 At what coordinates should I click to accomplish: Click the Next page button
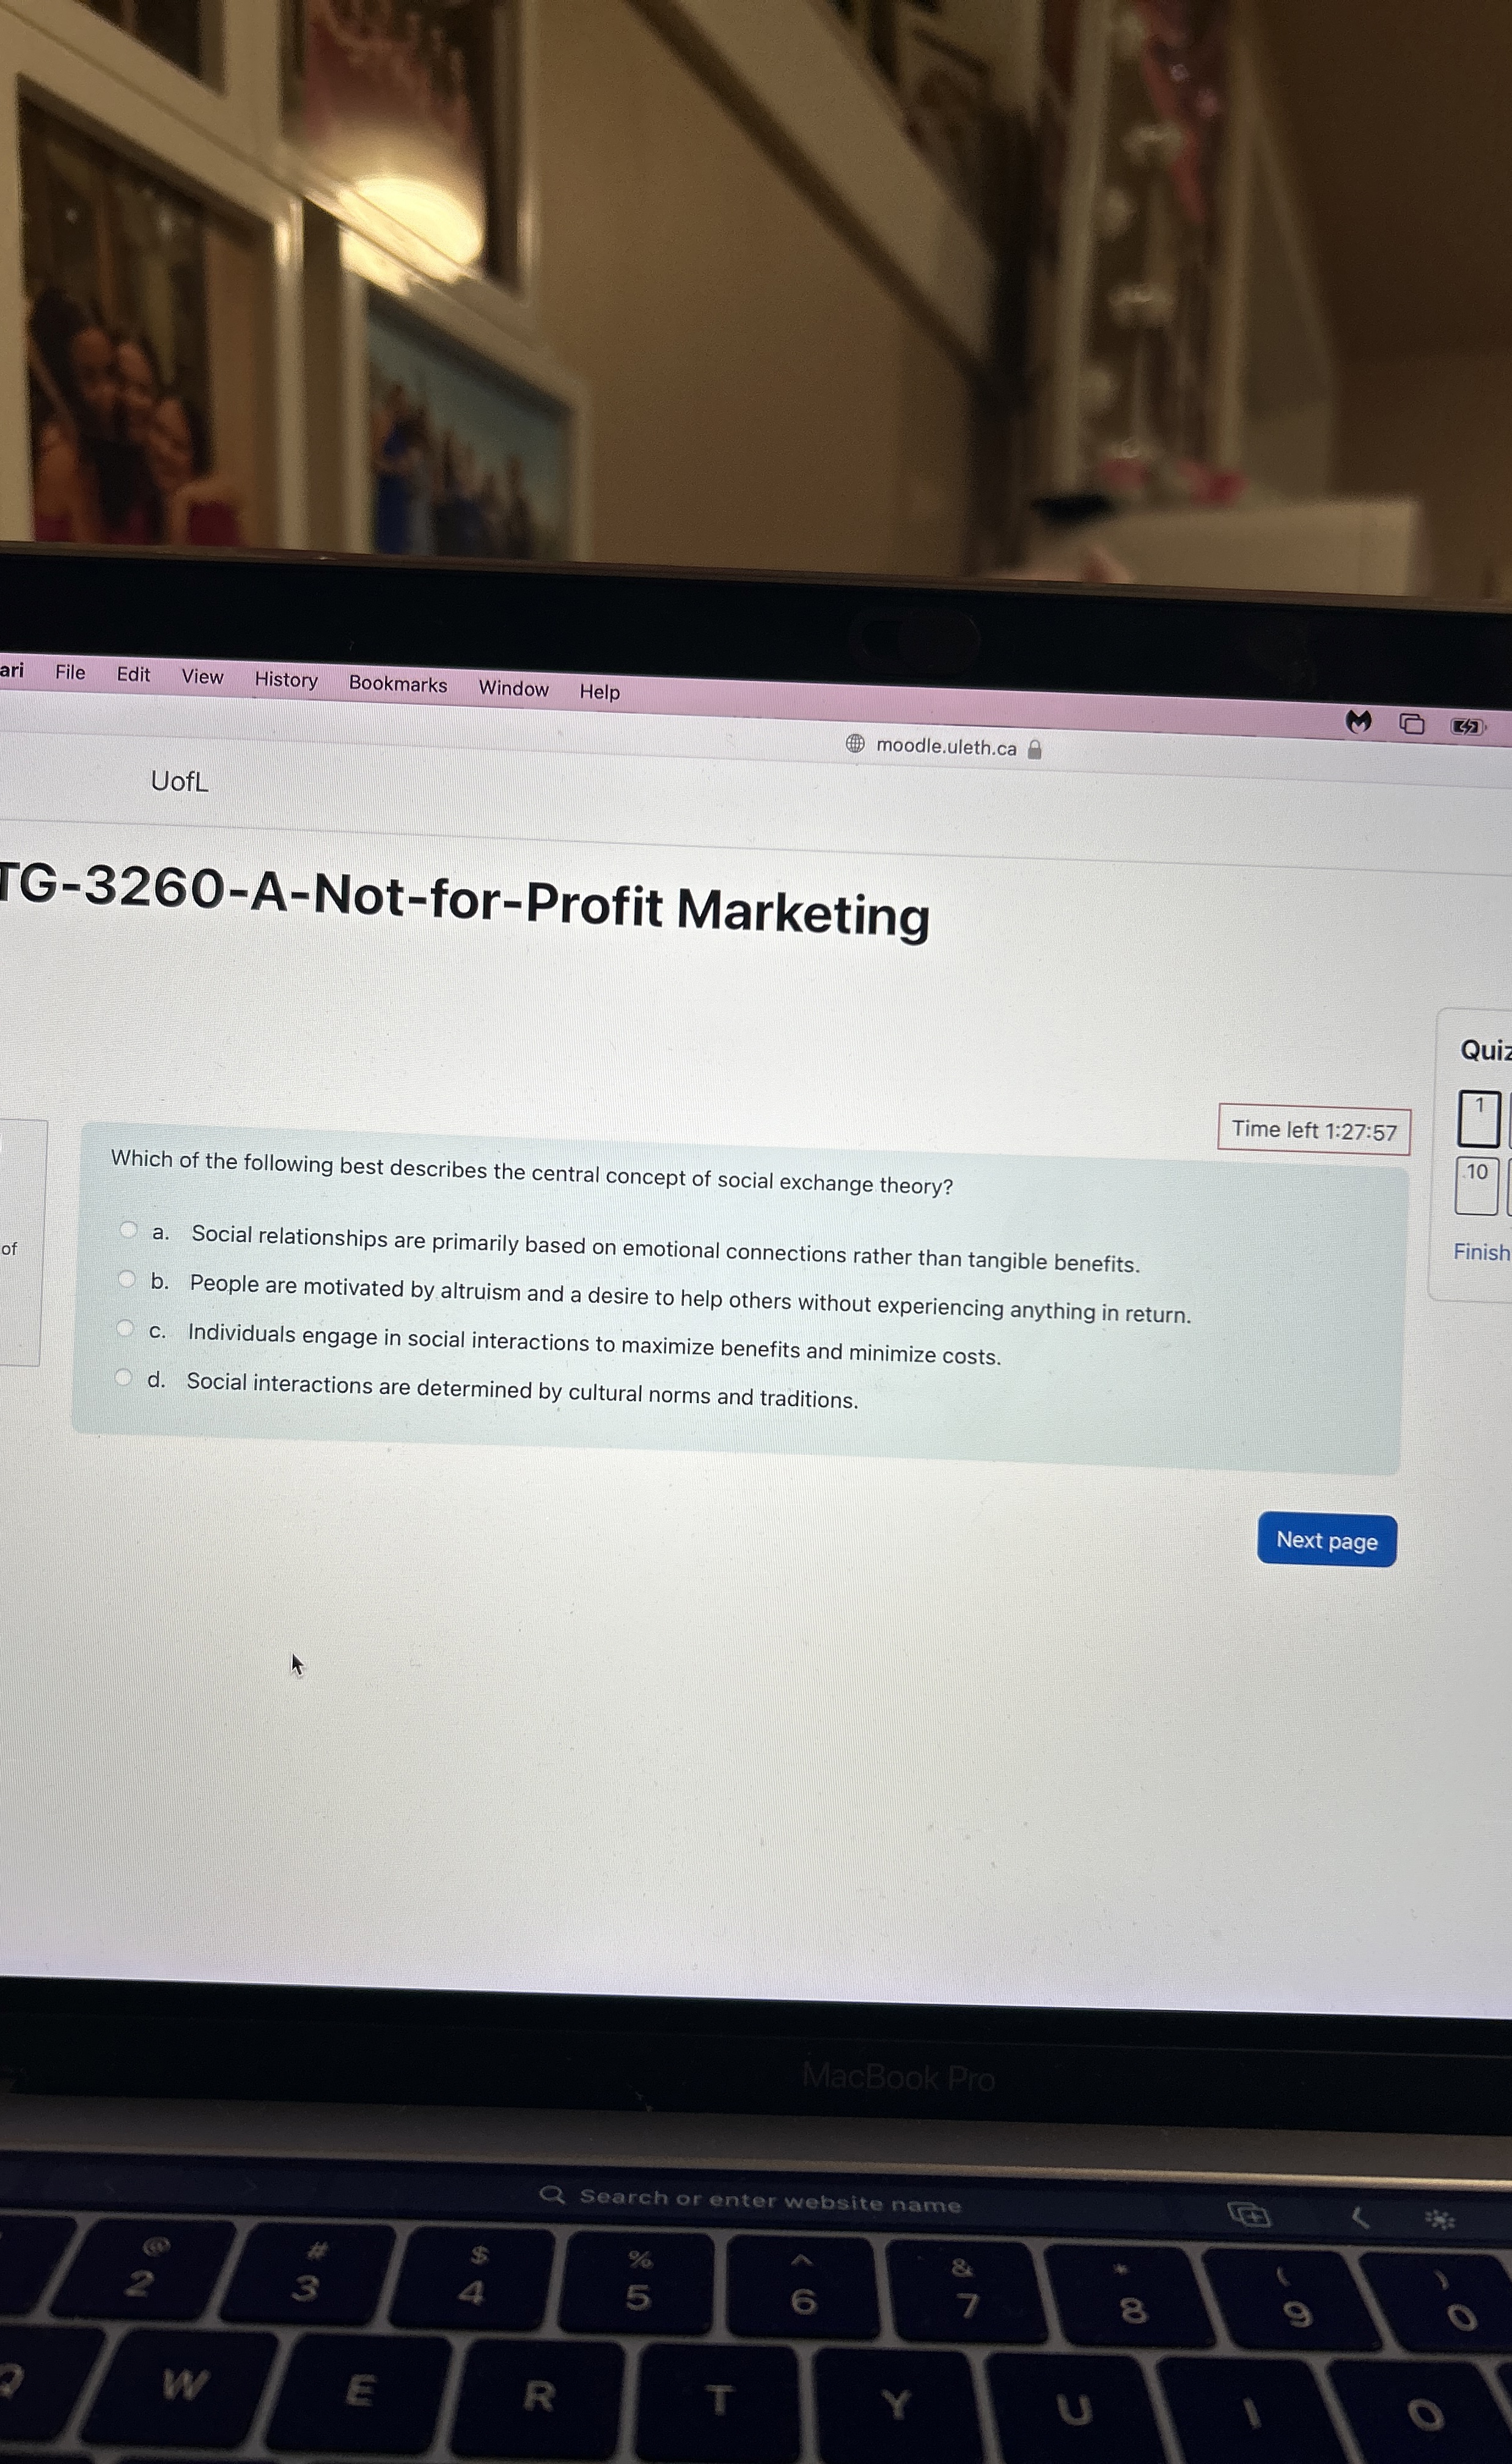[x=1327, y=1540]
